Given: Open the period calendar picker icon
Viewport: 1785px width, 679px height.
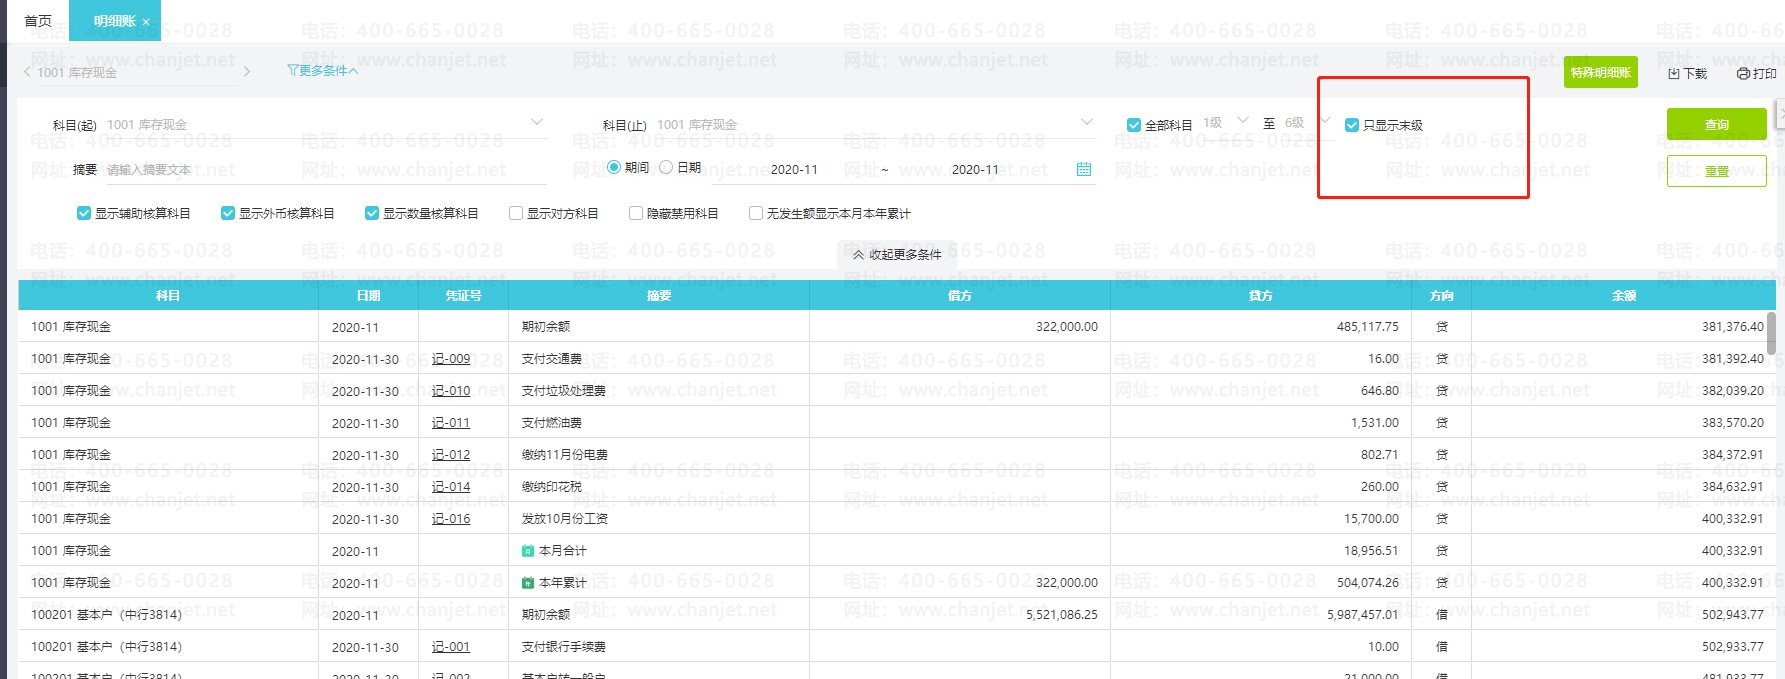Looking at the screenshot, I should click(x=1083, y=169).
